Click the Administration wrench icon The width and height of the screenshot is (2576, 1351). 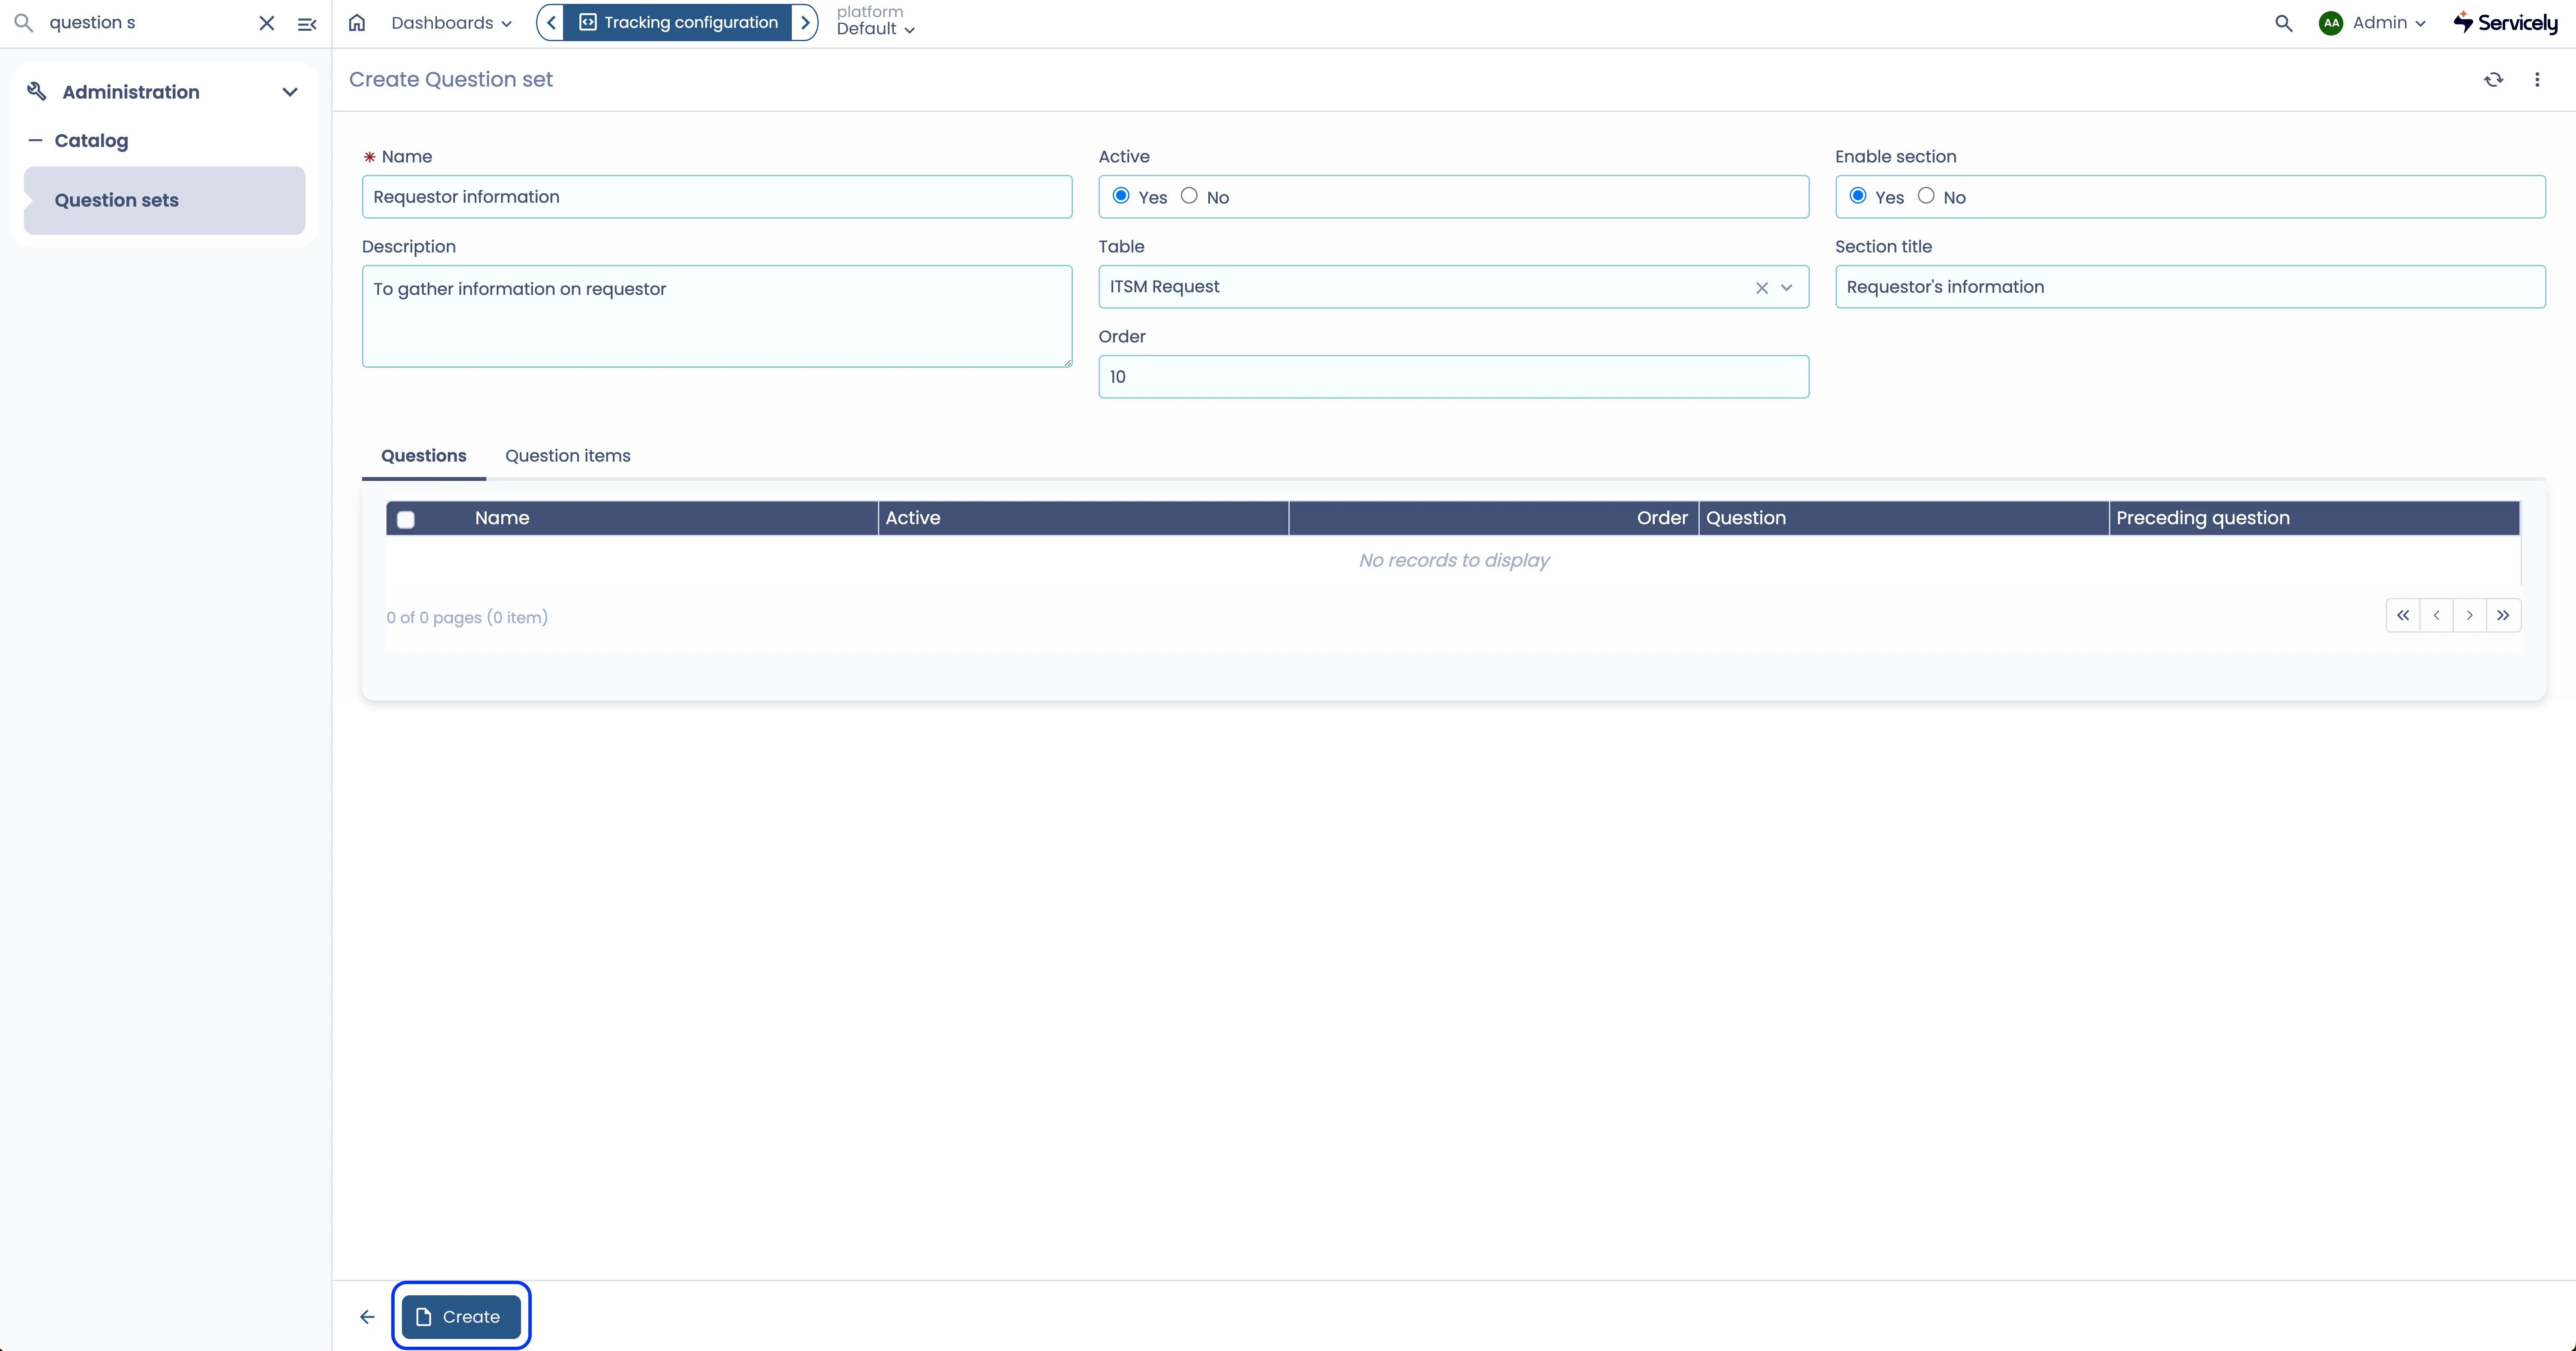pyautogui.click(x=37, y=92)
